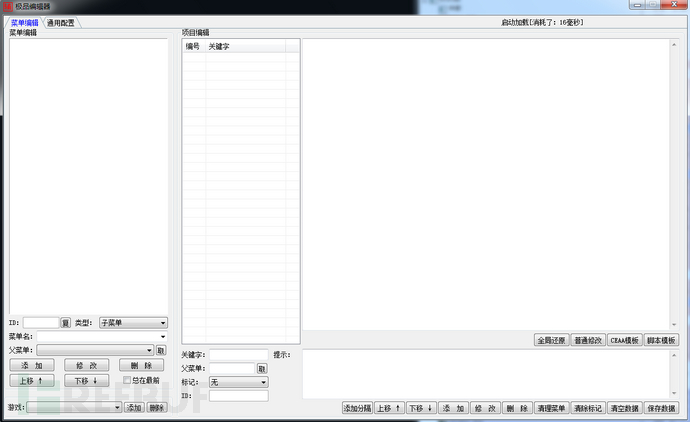Click the 编号 column header
This screenshot has height=422, width=690.
(x=193, y=47)
